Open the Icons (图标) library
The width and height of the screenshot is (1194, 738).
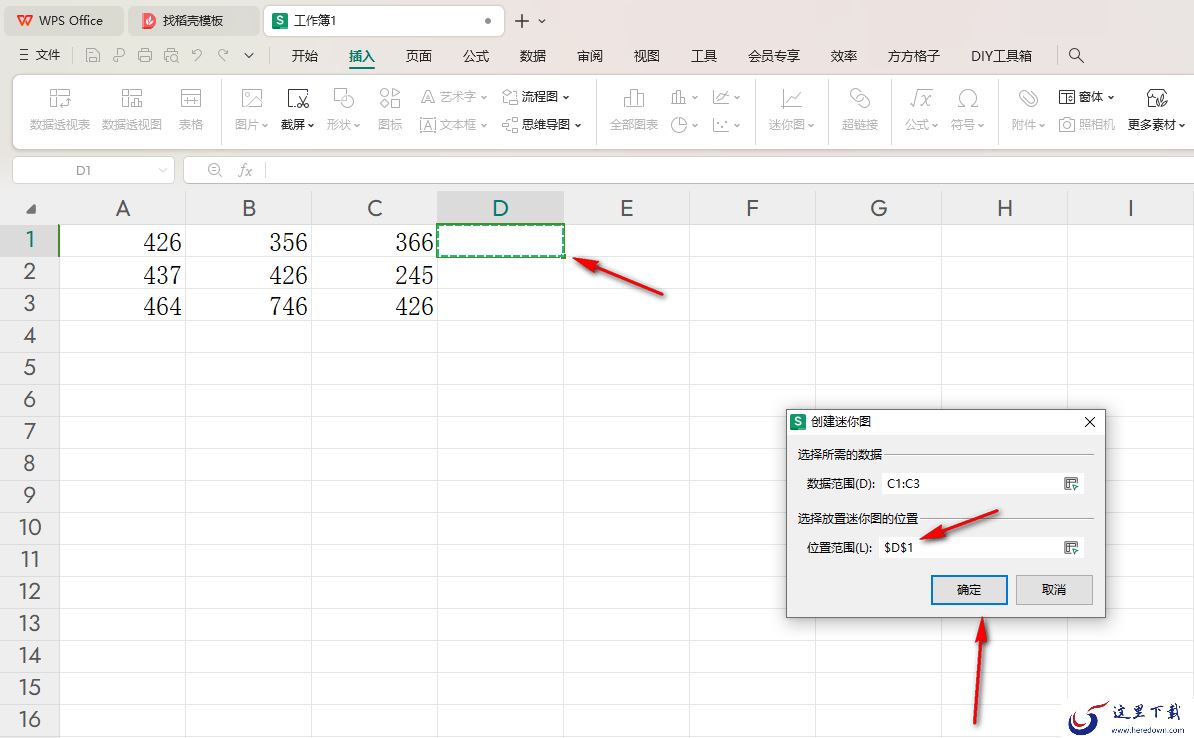point(390,109)
